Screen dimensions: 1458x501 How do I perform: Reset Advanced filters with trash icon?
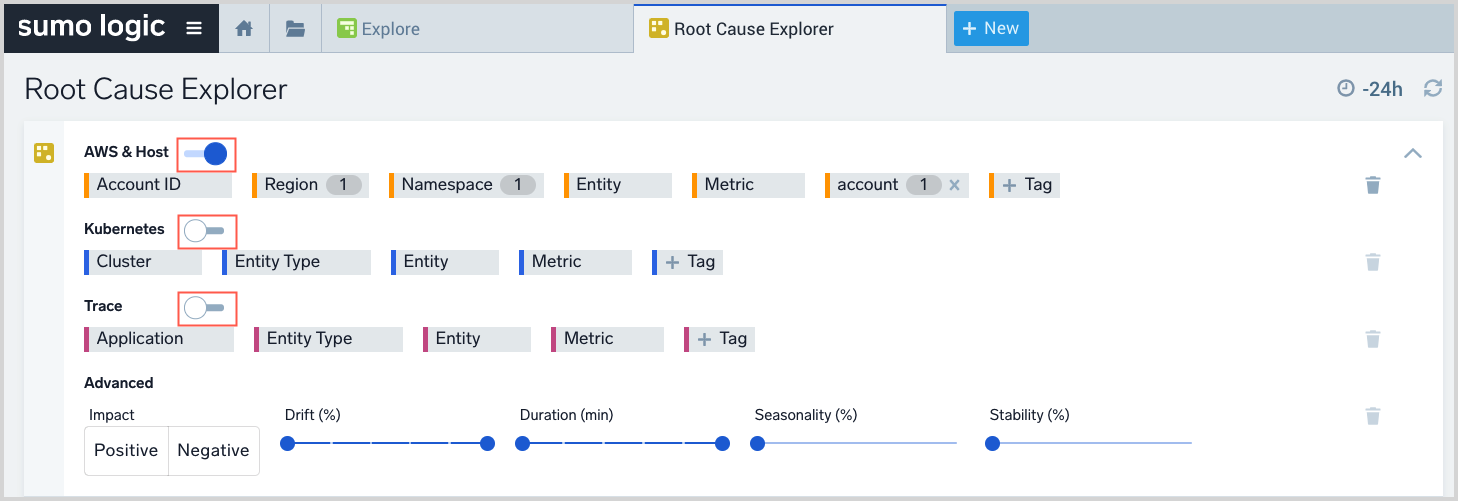click(x=1373, y=416)
